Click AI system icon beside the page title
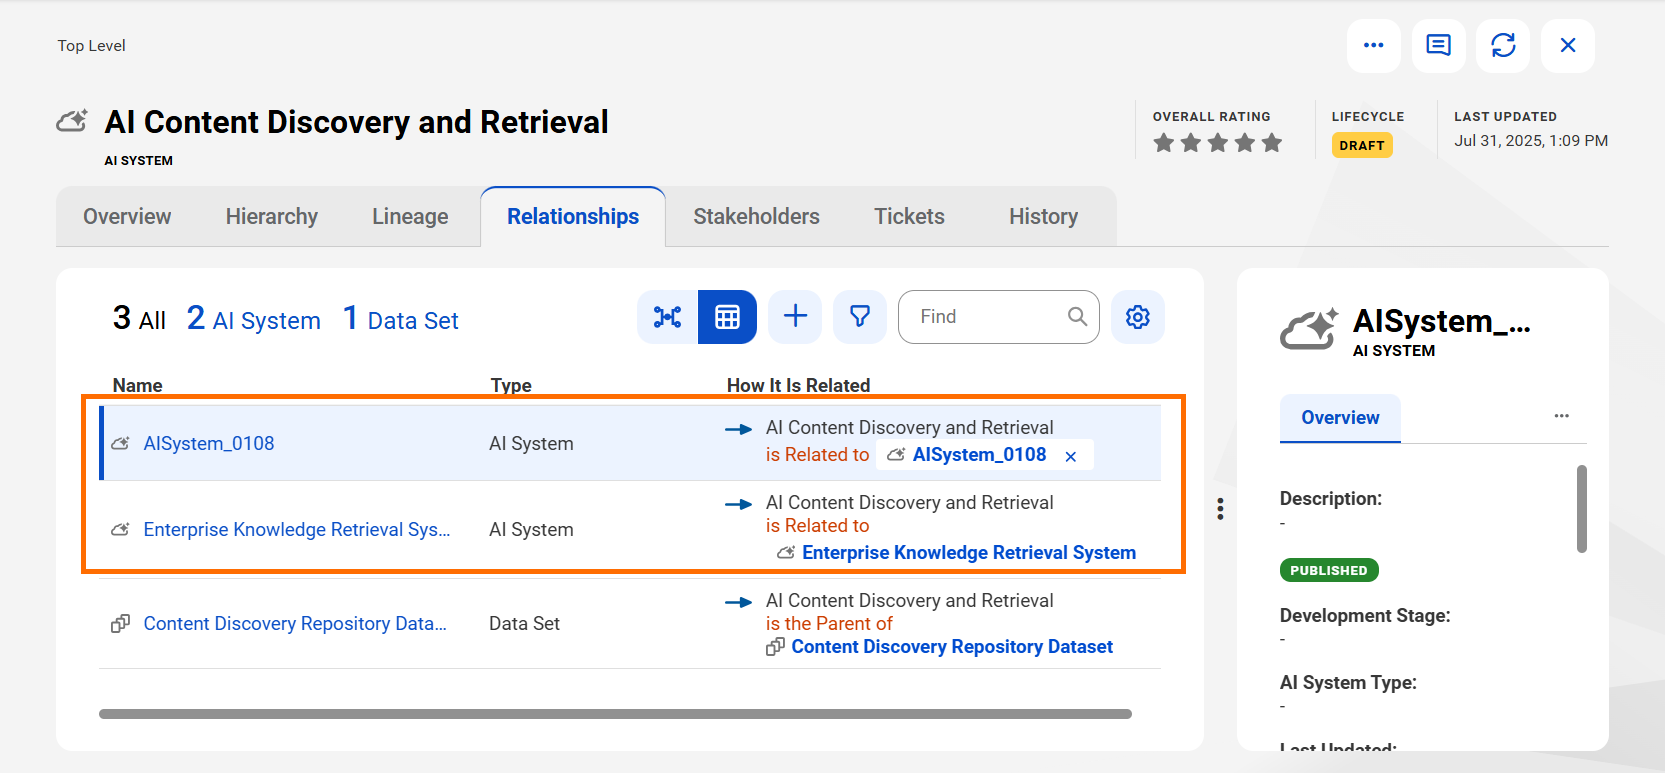Viewport: 1665px width, 773px height. point(72,121)
